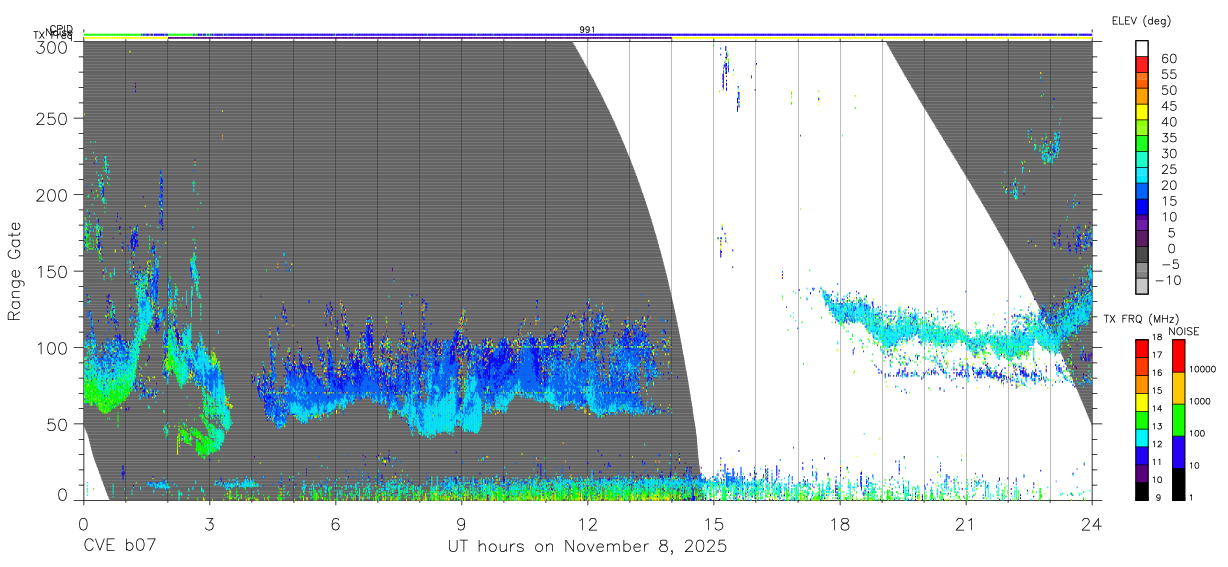Click the ELEV (deg) legend title
This screenshot has width=1228, height=567.
click(x=1141, y=21)
